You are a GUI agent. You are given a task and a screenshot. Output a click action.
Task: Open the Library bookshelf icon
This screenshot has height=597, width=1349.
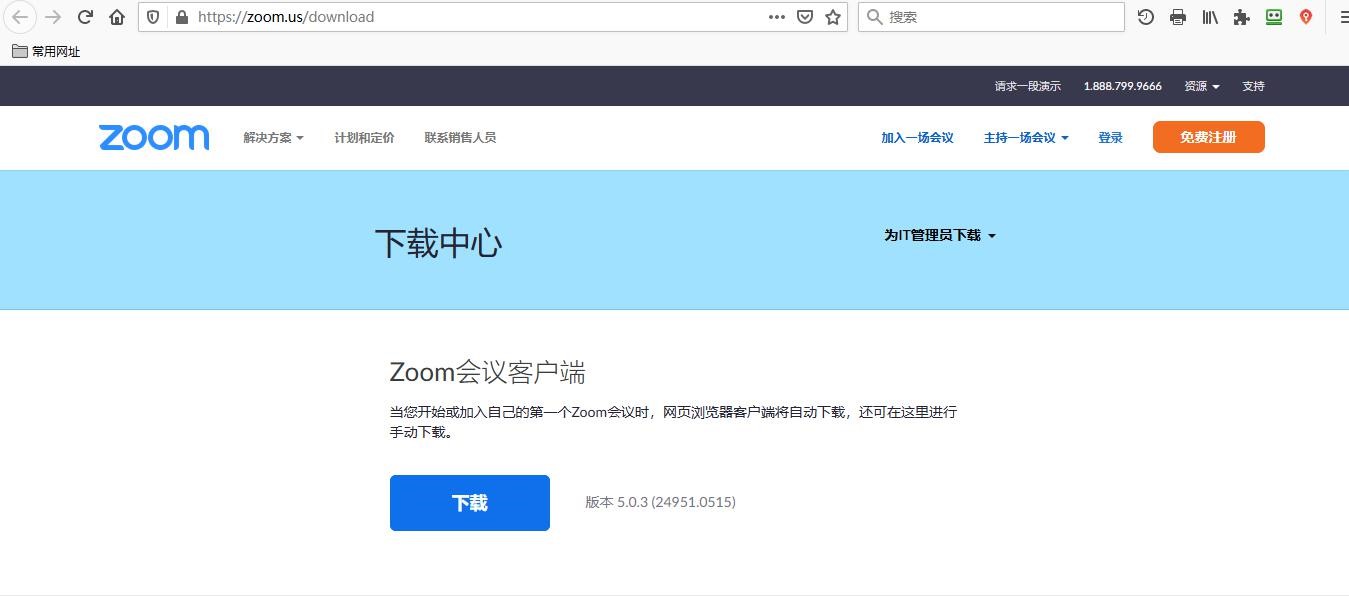1210,17
